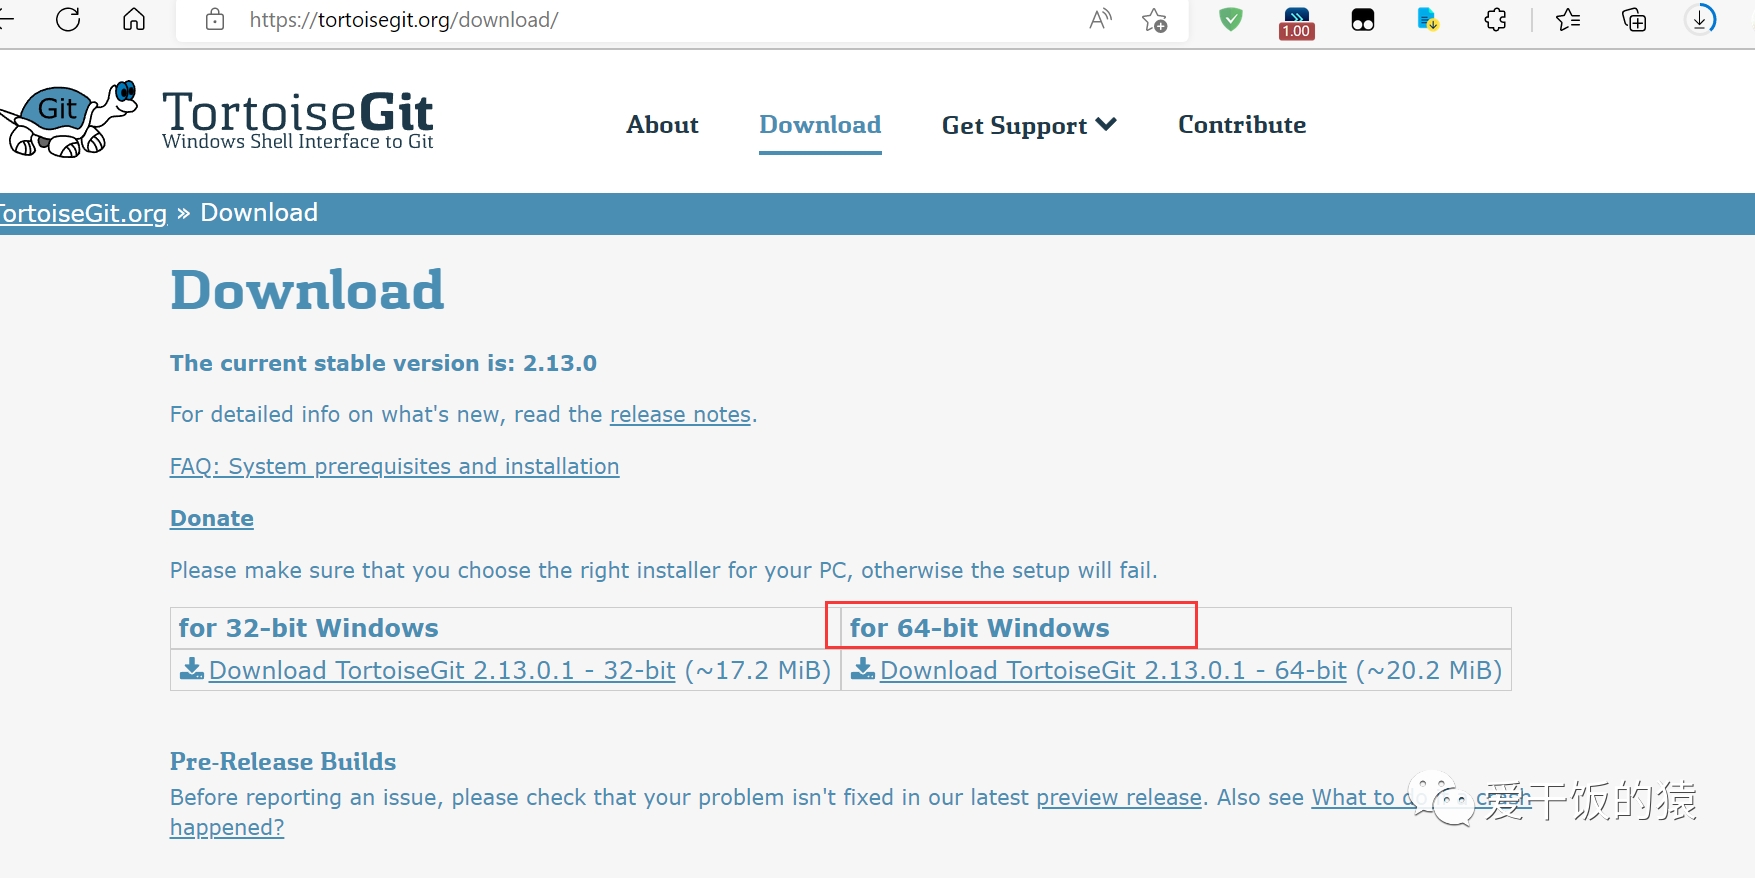Click the Donate link
Screen dimensions: 1755x878
(x=212, y=518)
